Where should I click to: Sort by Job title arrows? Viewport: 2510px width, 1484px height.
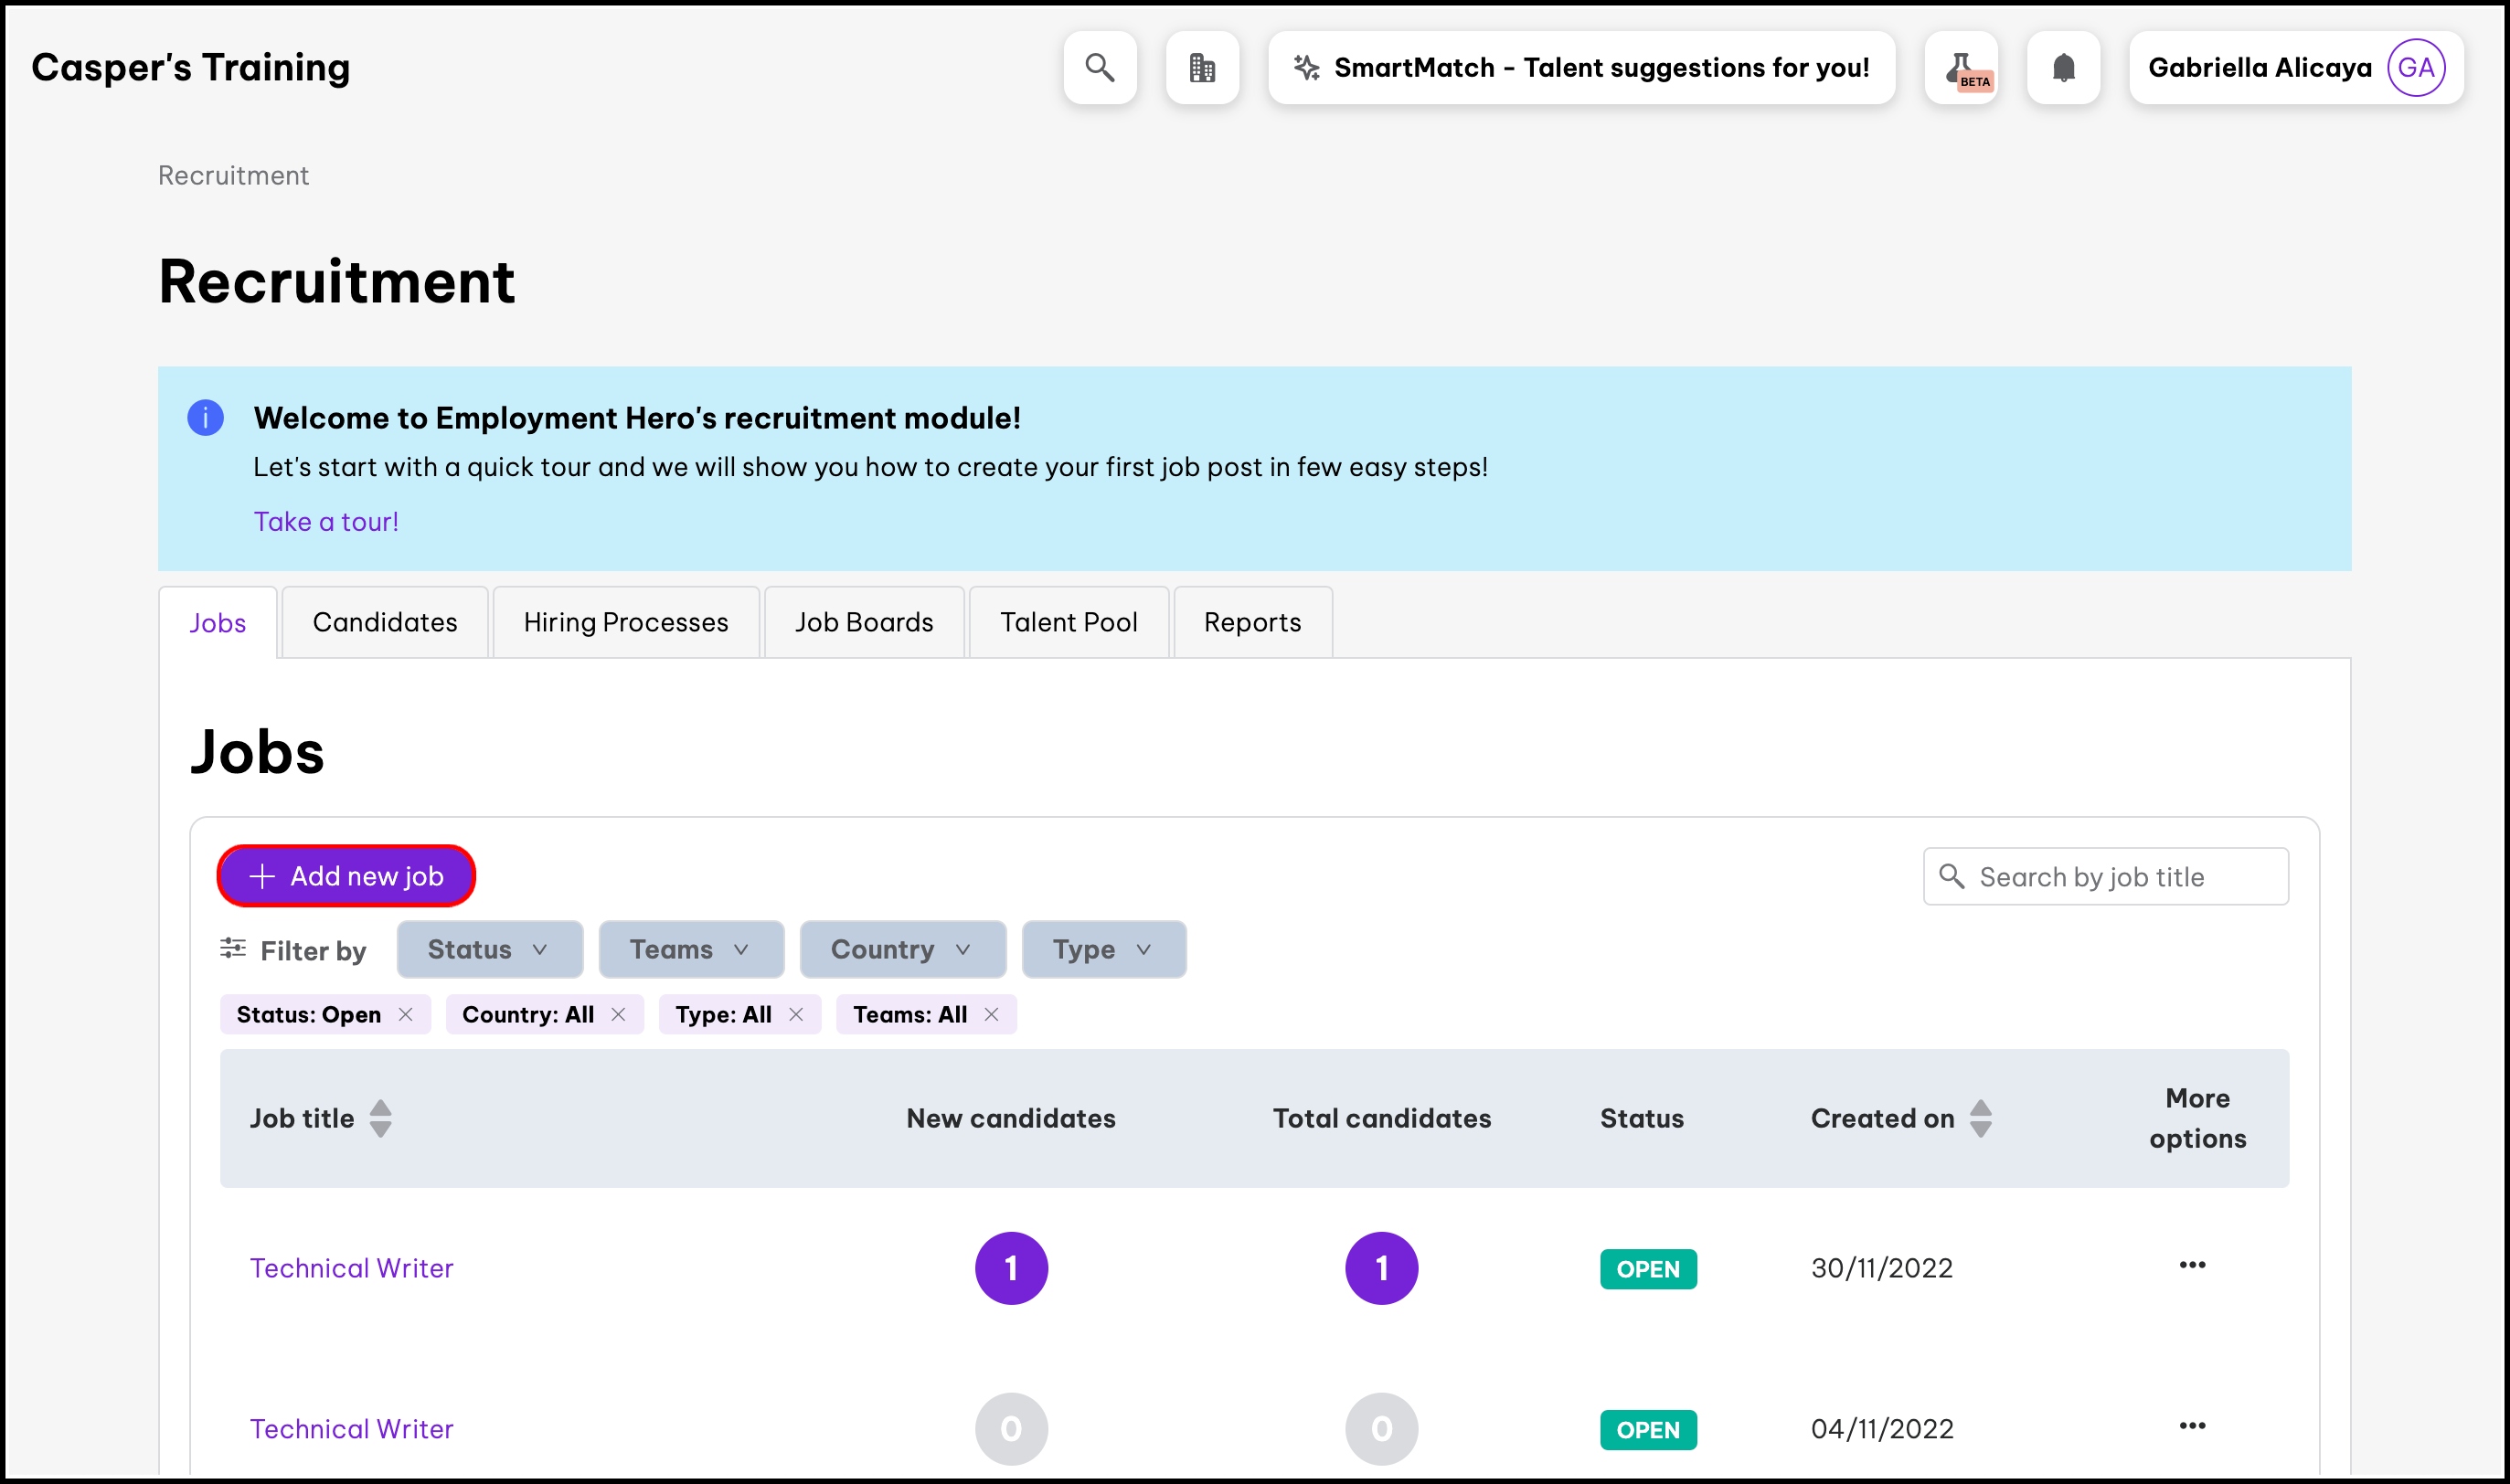(x=380, y=1118)
